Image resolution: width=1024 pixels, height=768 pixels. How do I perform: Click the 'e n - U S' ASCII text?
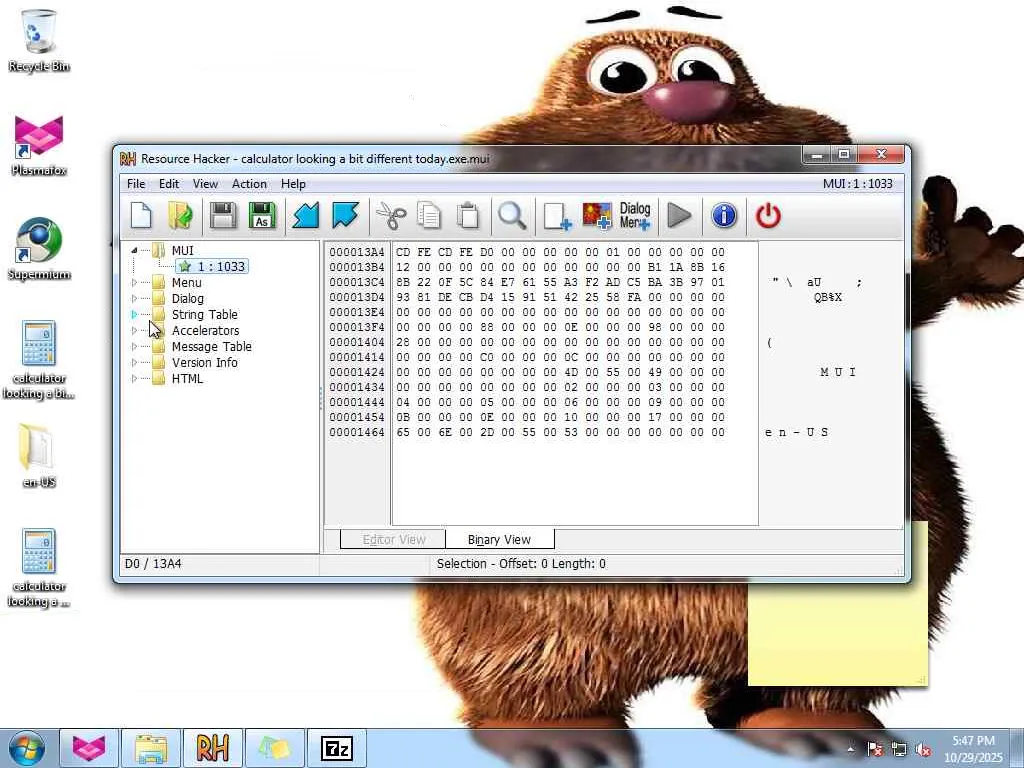click(797, 432)
